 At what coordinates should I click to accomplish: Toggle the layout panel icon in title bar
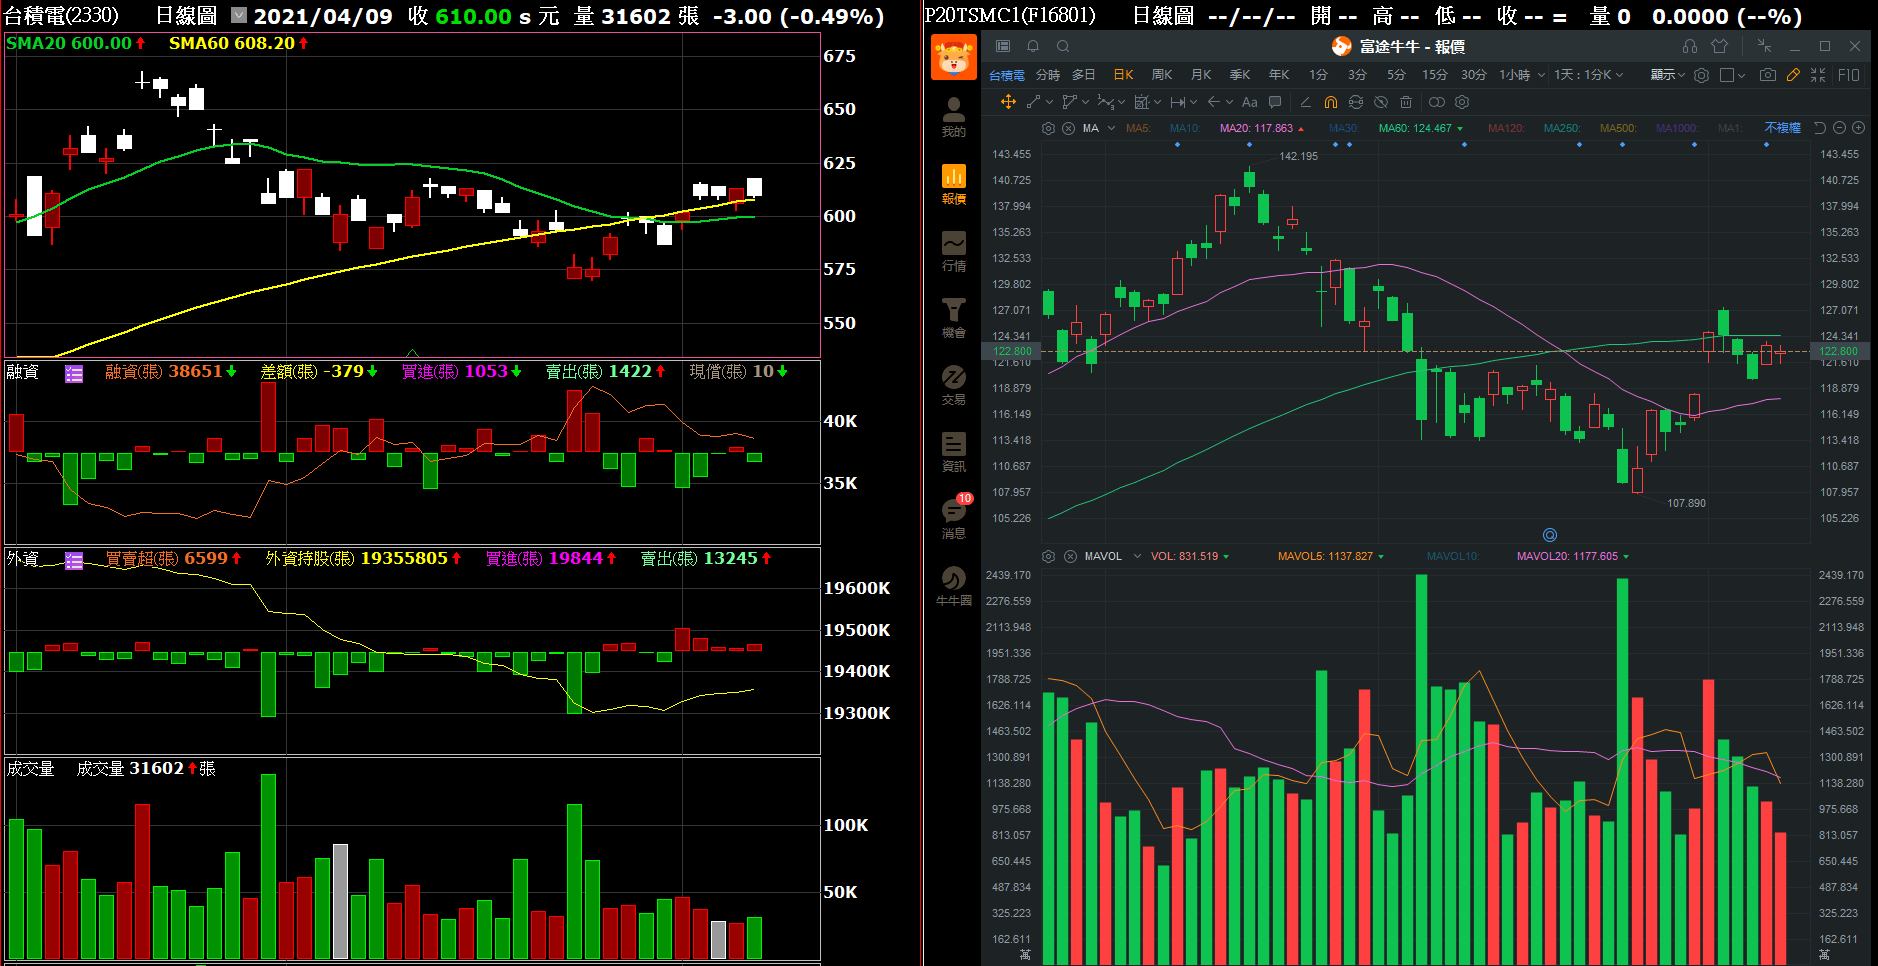point(1003,46)
